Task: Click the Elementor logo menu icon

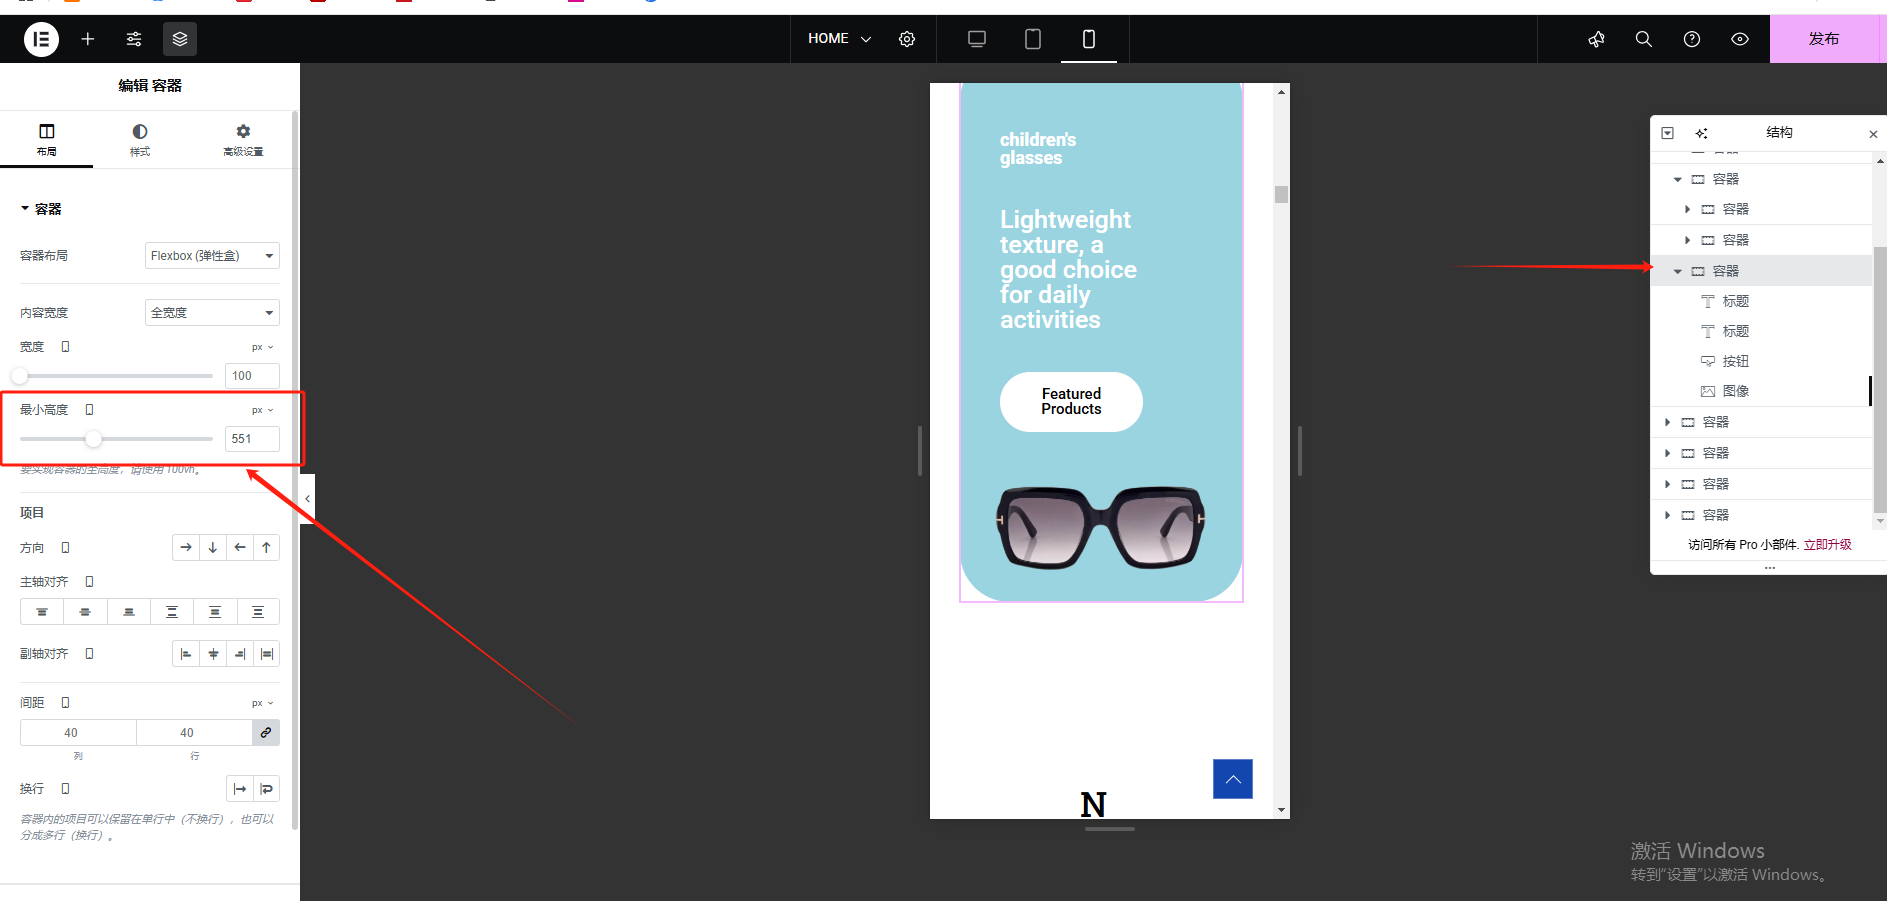Action: 41,39
